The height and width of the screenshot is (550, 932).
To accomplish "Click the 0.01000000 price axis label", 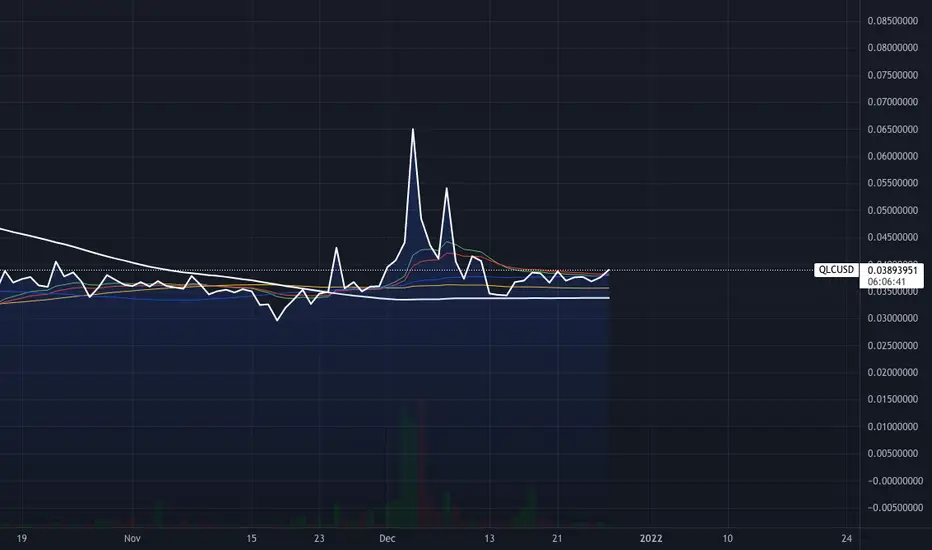I will pyautogui.click(x=893, y=426).
